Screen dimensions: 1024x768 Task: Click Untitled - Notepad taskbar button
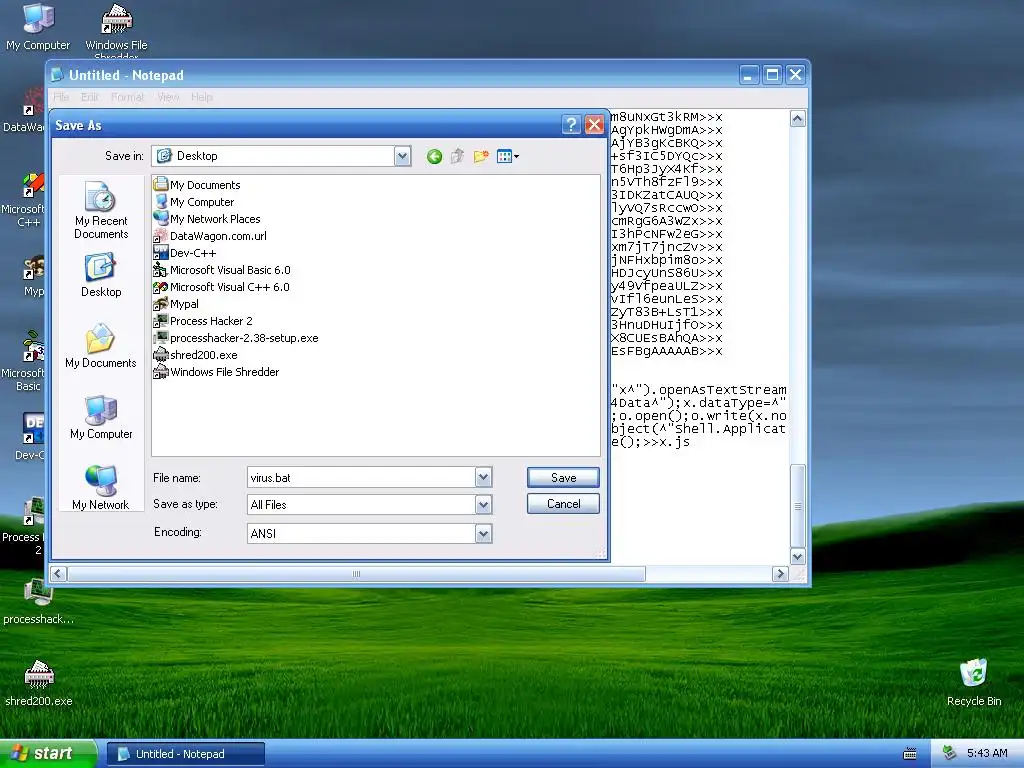tap(185, 754)
